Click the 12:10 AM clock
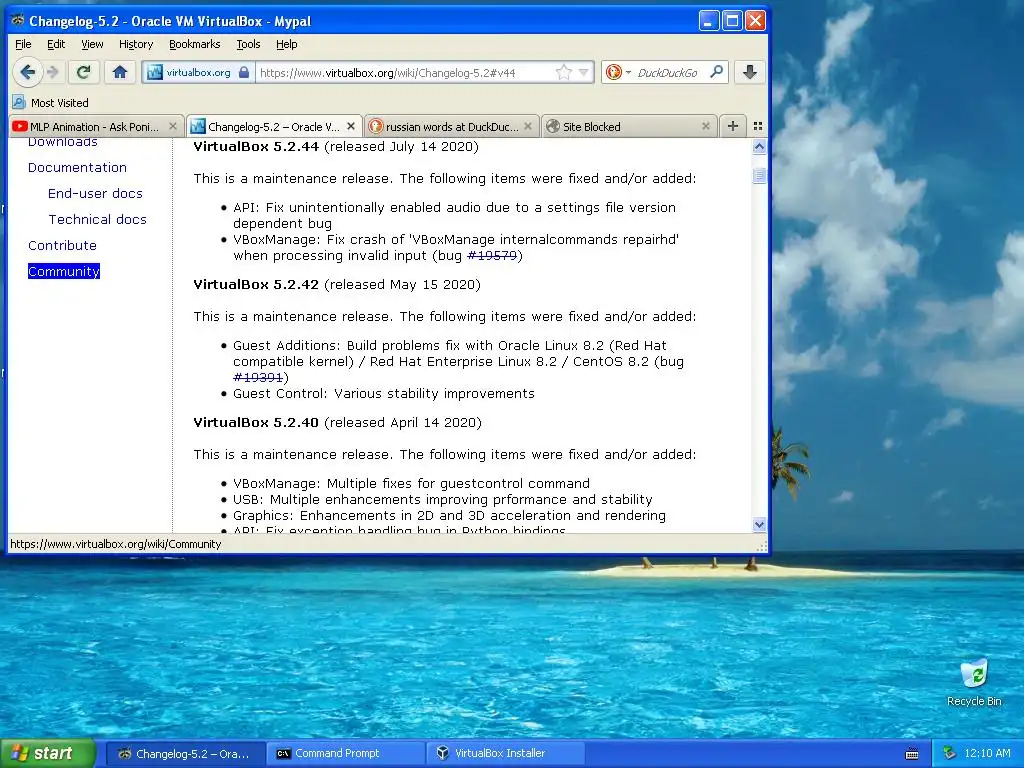1024x768 pixels. (987, 753)
